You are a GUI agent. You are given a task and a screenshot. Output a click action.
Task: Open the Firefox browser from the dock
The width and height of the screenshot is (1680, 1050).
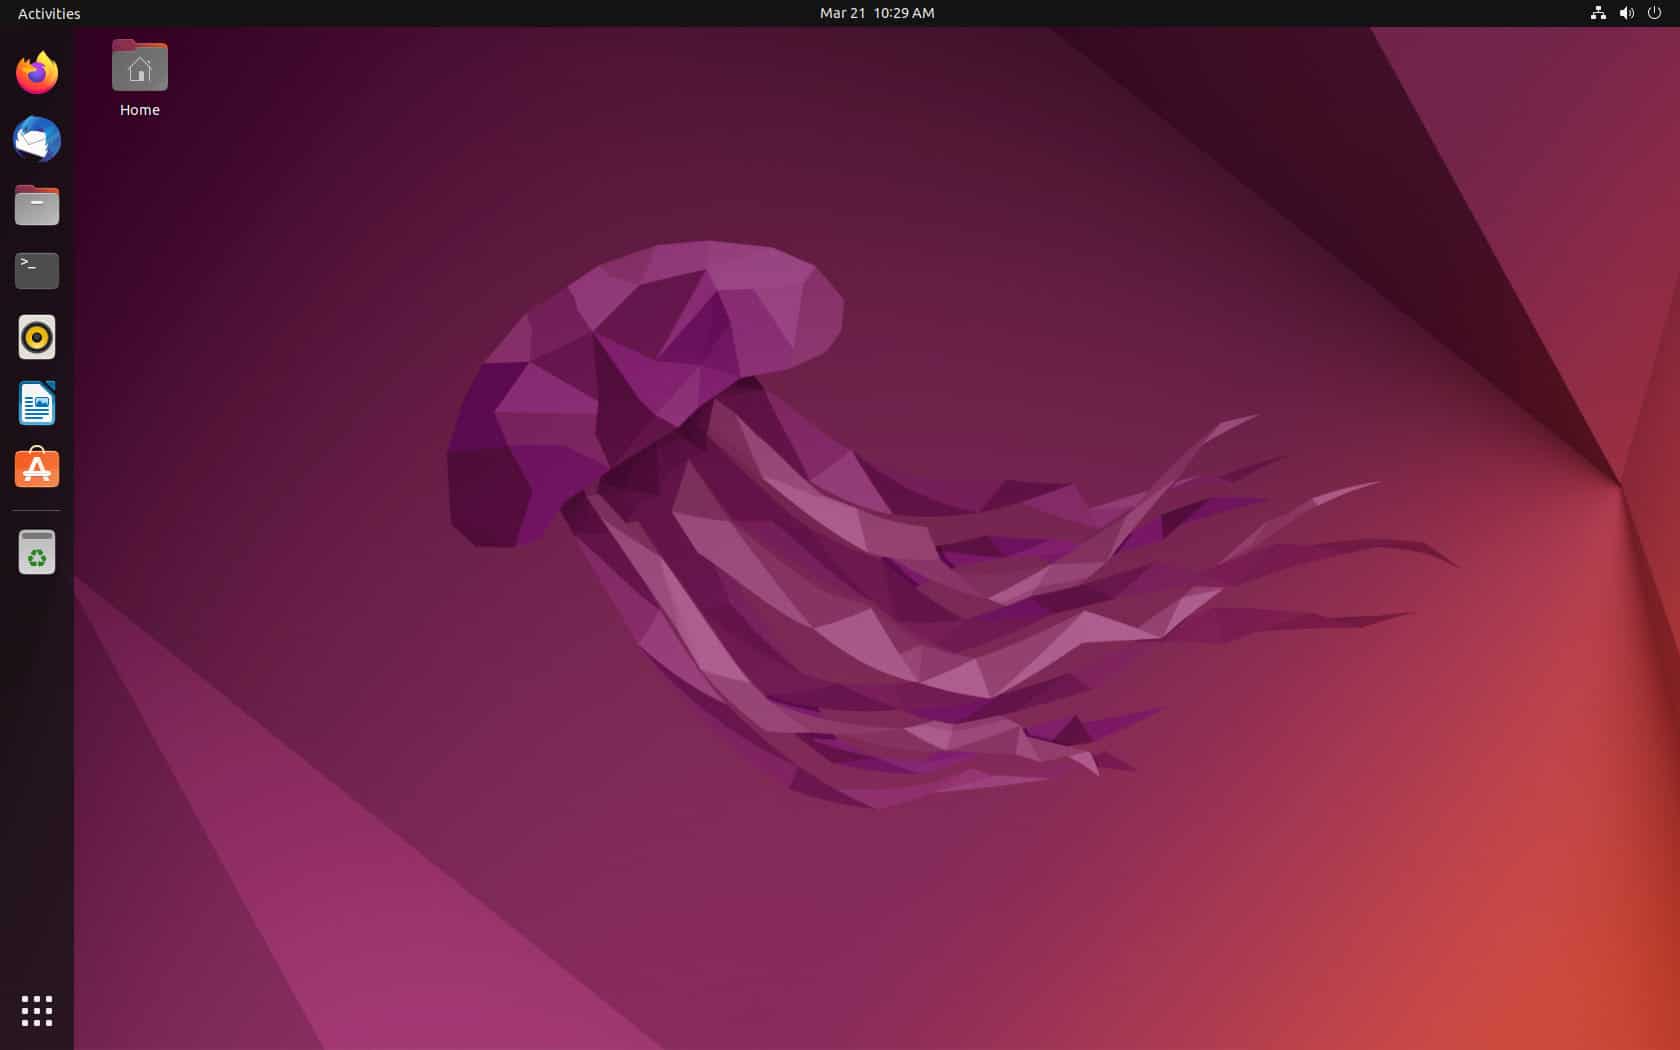coord(36,72)
